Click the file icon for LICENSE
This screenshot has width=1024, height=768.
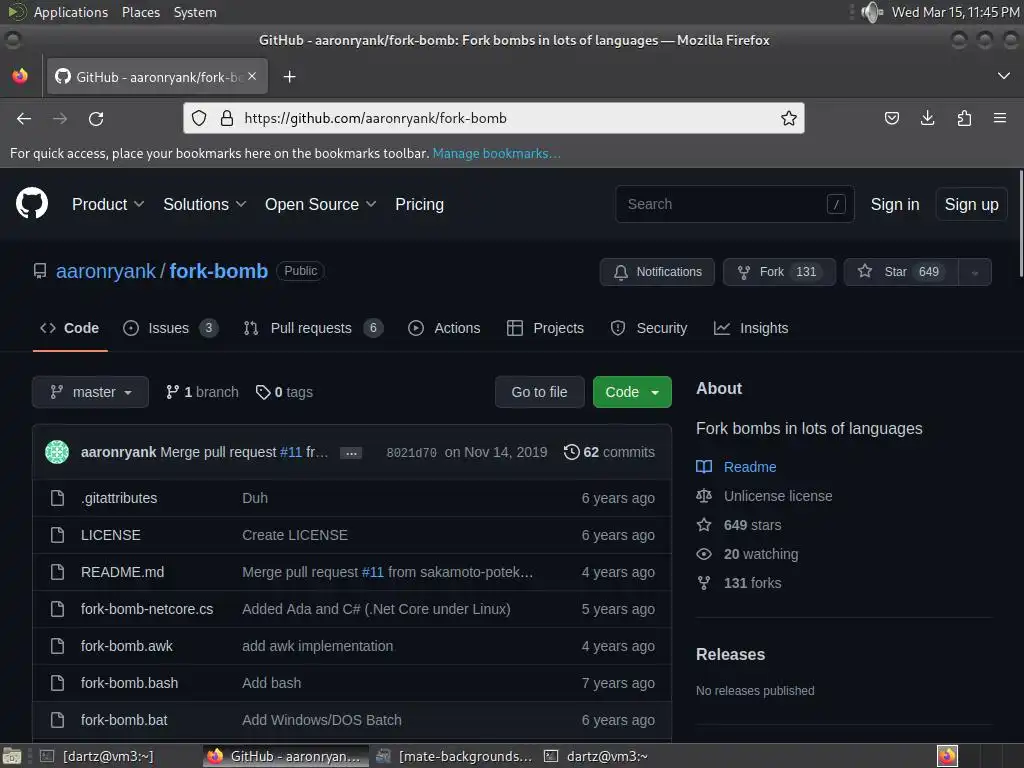click(57, 535)
